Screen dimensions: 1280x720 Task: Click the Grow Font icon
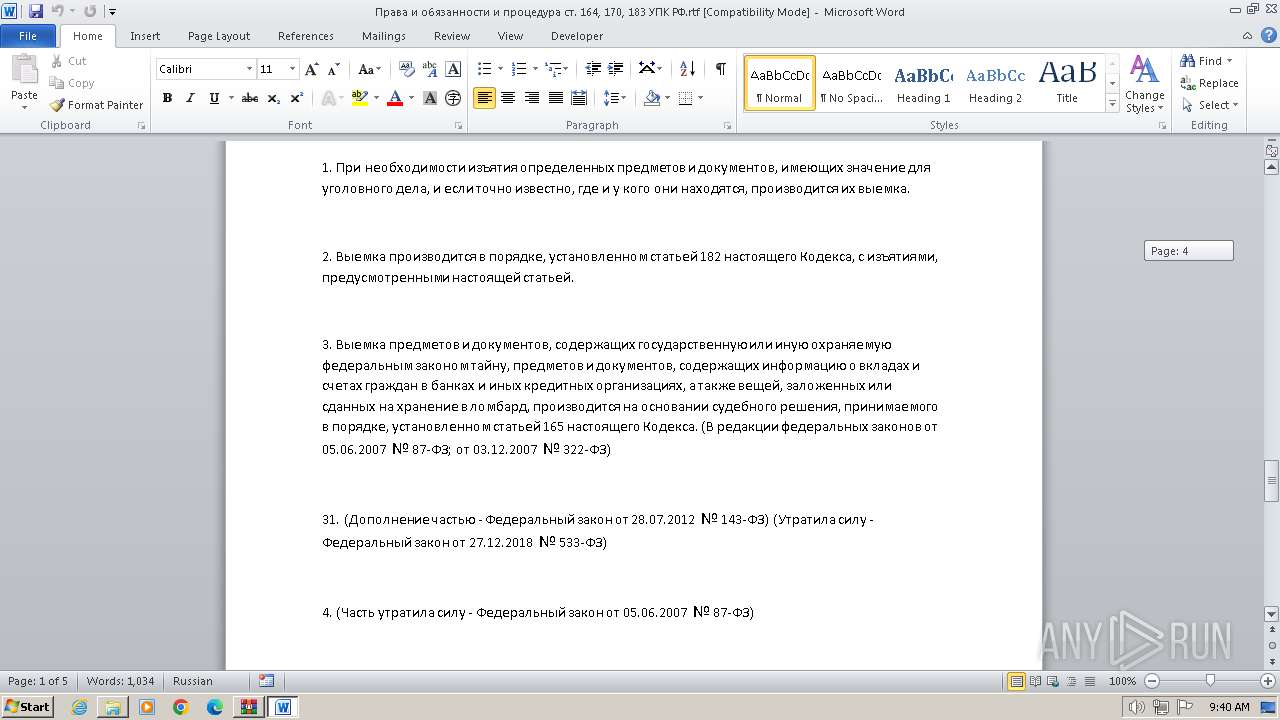(x=312, y=69)
